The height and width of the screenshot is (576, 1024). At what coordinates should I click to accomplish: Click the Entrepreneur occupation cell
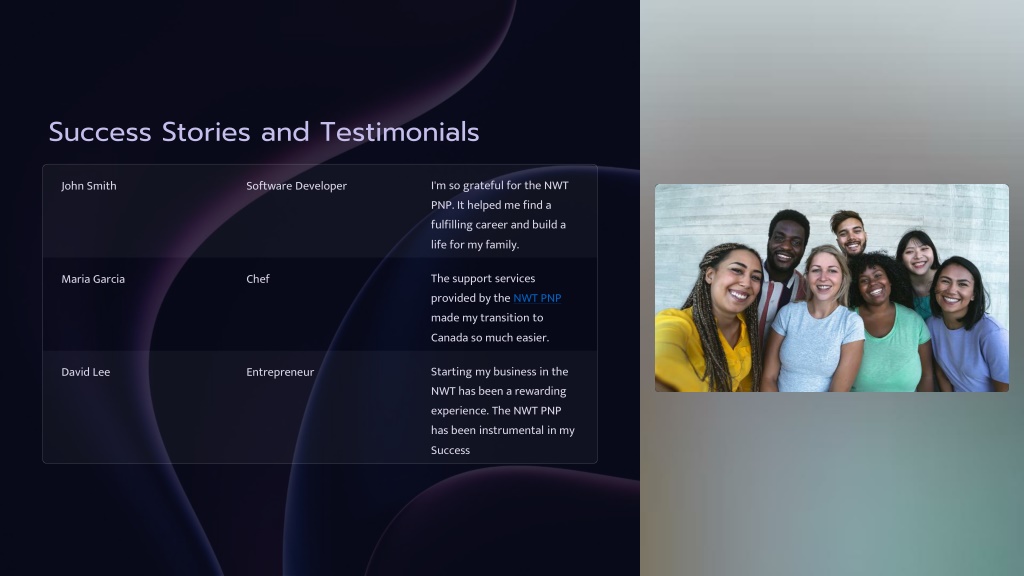[x=280, y=372]
